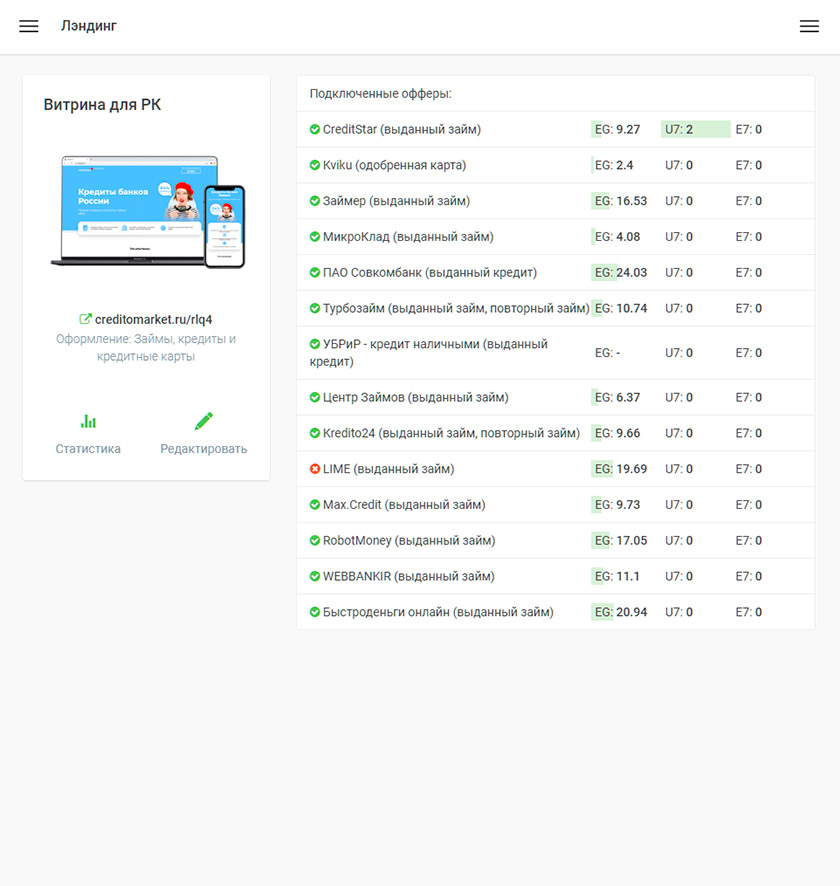The height and width of the screenshot is (886, 840).
Task: Select the Max.Credit offer name
Action: 404,505
